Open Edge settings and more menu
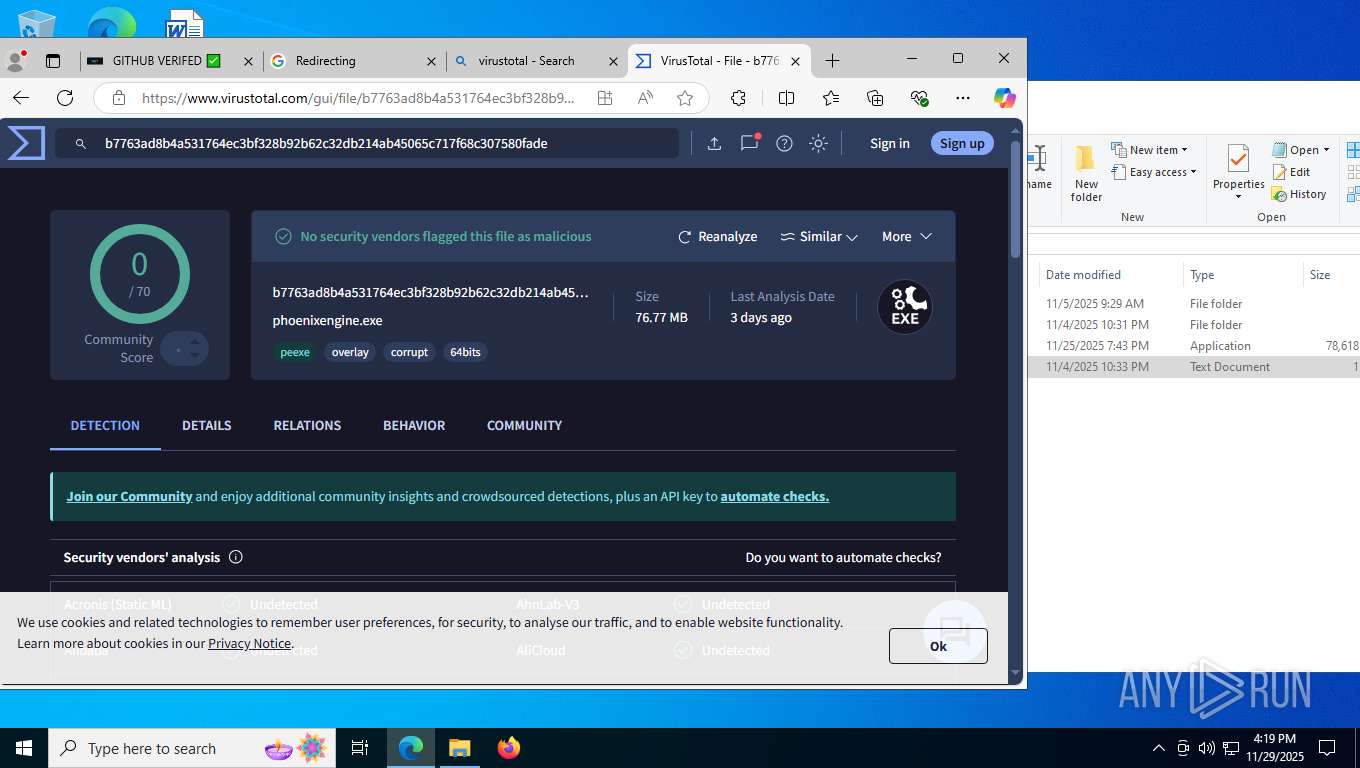This screenshot has width=1360, height=768. (x=963, y=98)
